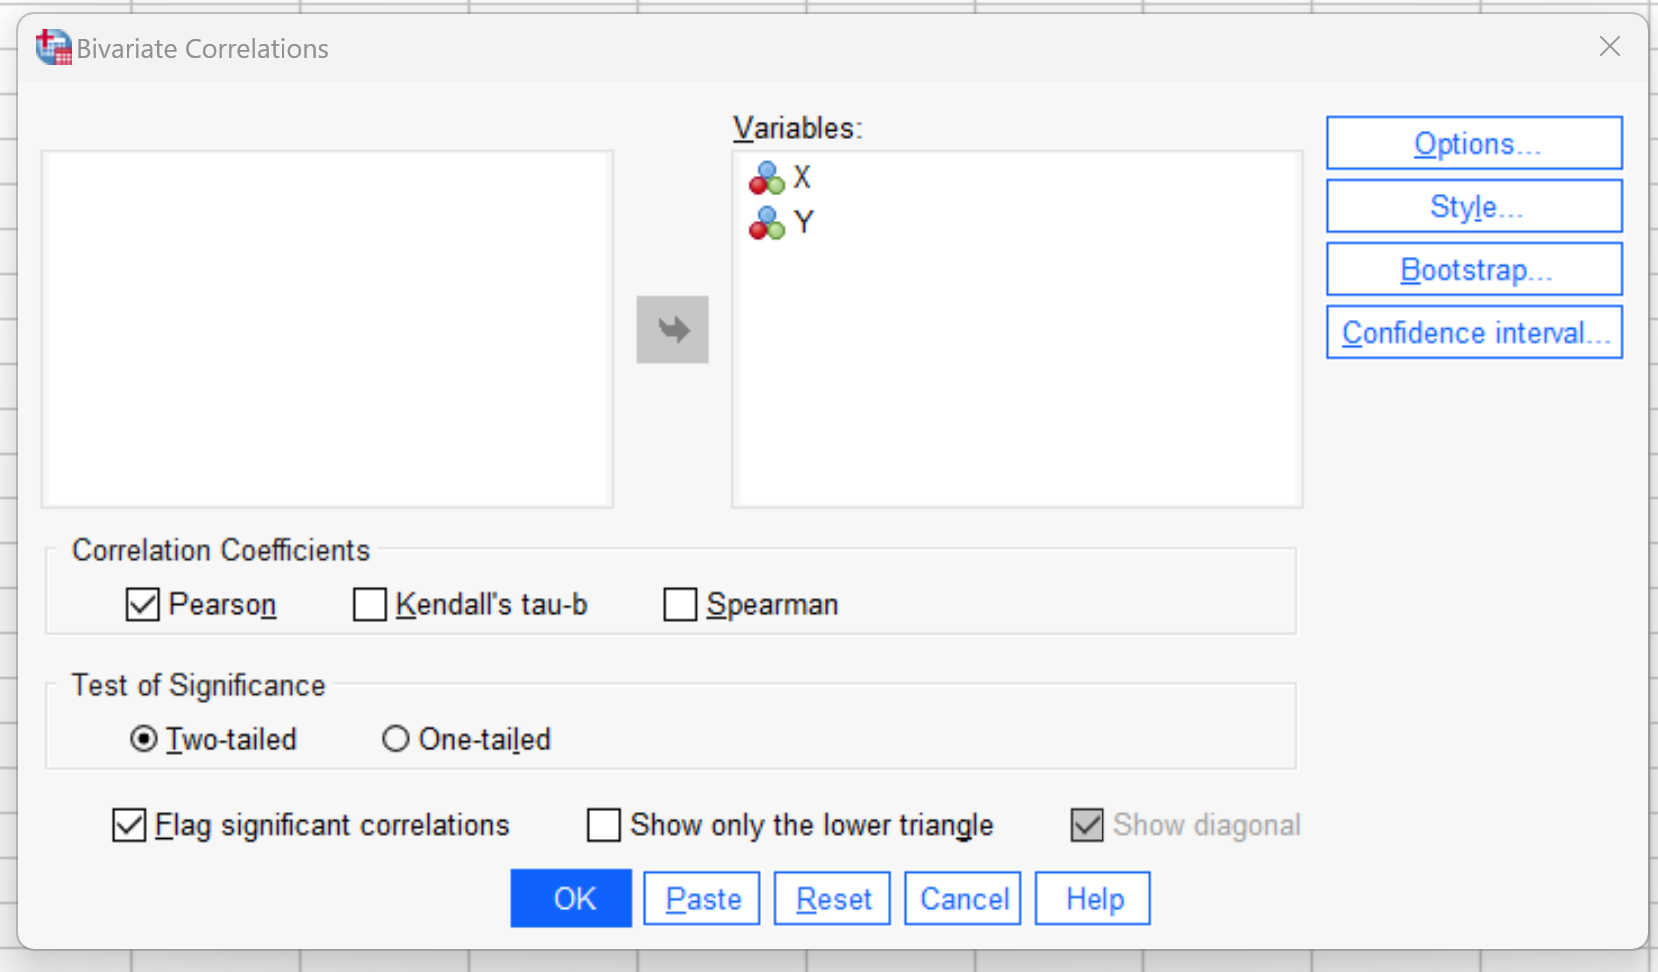Enable the Spearman coefficient checkbox
This screenshot has width=1658, height=972.
pyautogui.click(x=680, y=604)
